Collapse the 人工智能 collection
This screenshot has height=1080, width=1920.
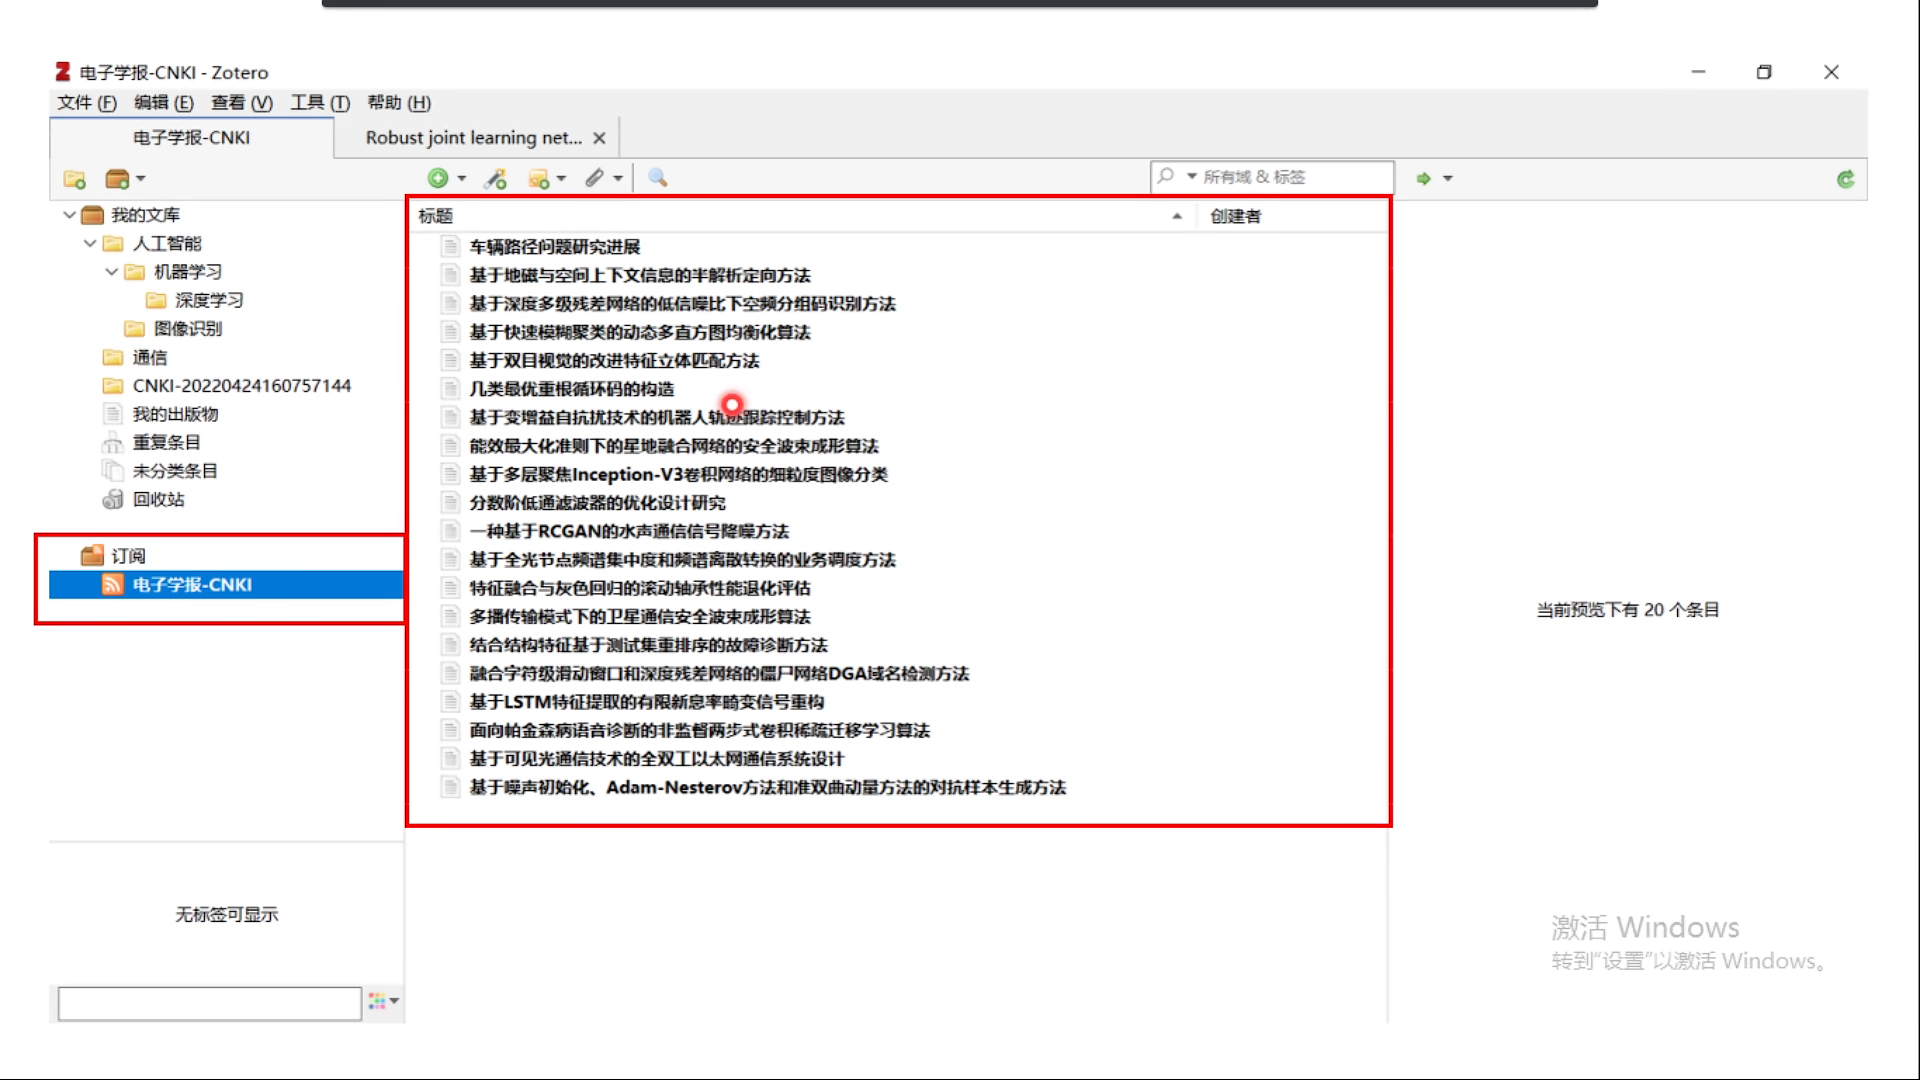tap(90, 243)
